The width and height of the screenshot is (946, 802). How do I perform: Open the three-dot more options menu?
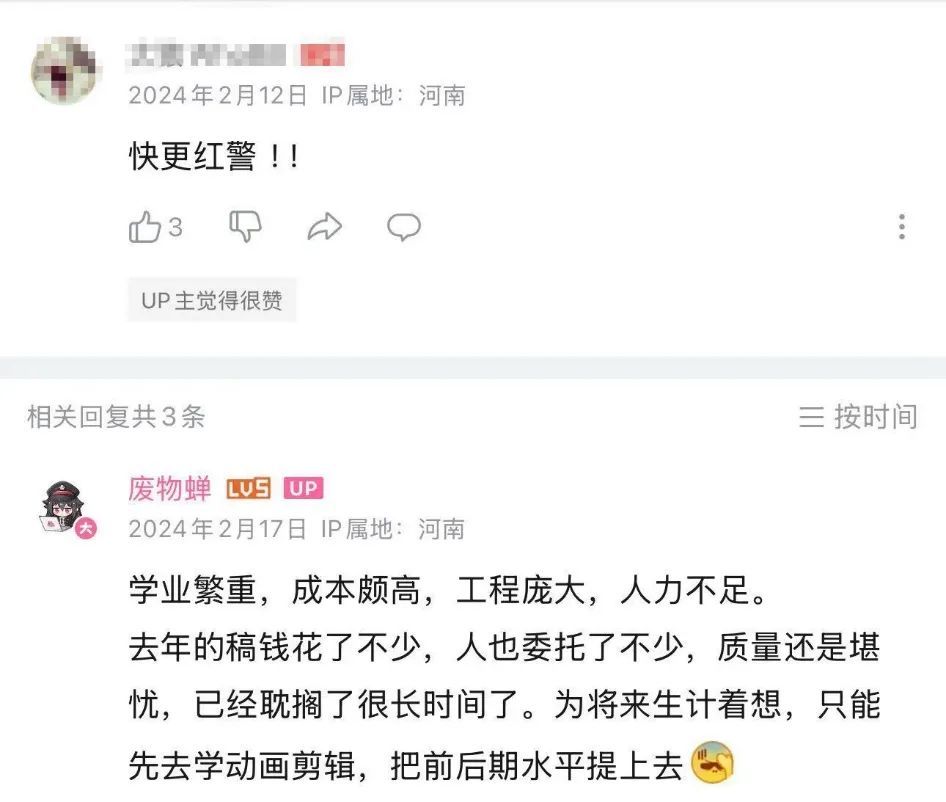(901, 227)
